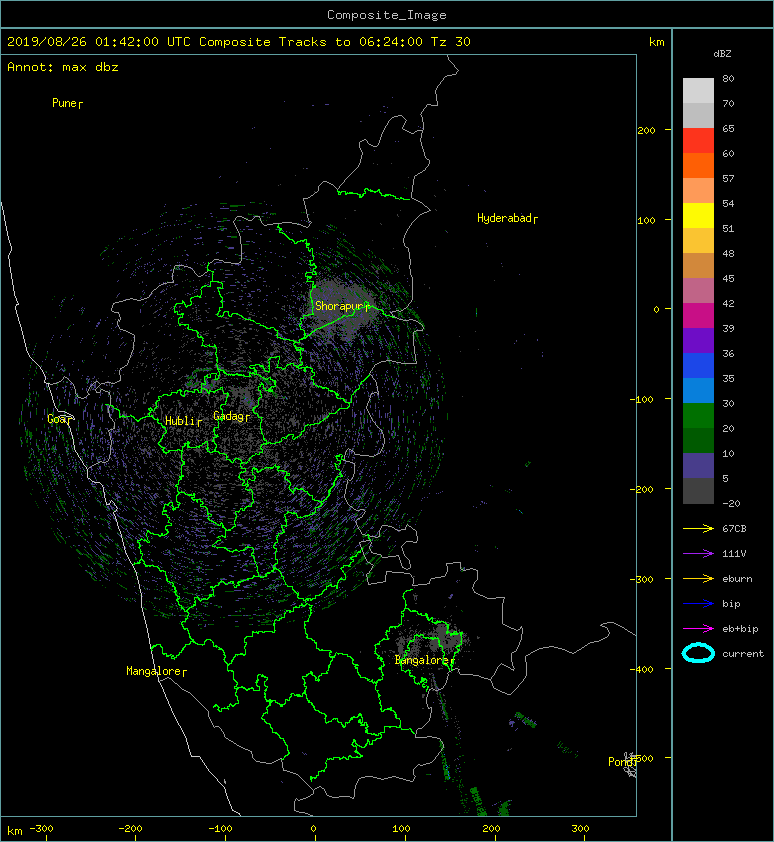Click the 39 dBZ purple color swatch
Screen dimensions: 774x842
(x=698, y=340)
